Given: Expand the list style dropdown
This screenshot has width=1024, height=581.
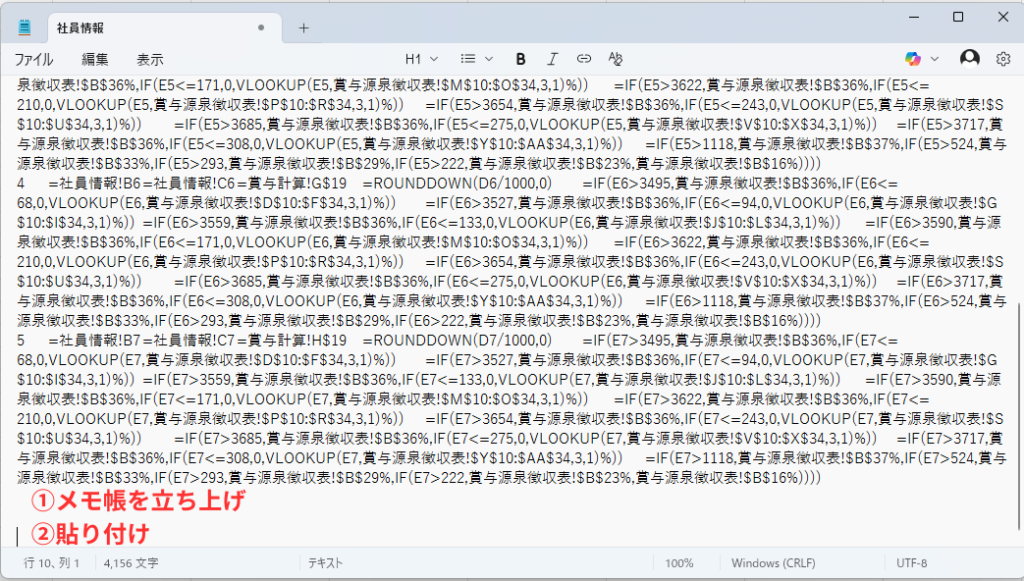Looking at the screenshot, I should (x=476, y=59).
